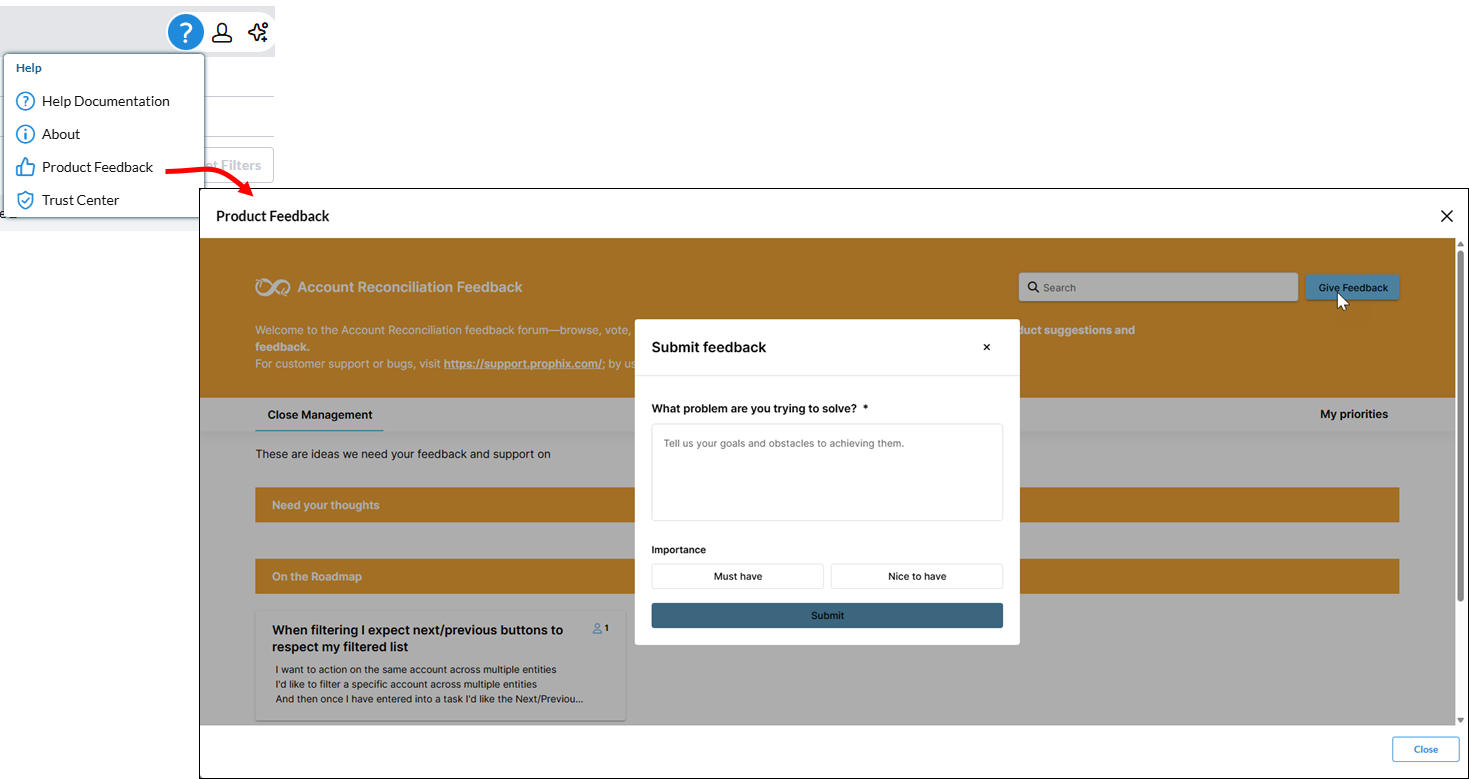The height and width of the screenshot is (779, 1469).
Task: Click the thumbs-up Product Feedback icon
Action: (26, 167)
